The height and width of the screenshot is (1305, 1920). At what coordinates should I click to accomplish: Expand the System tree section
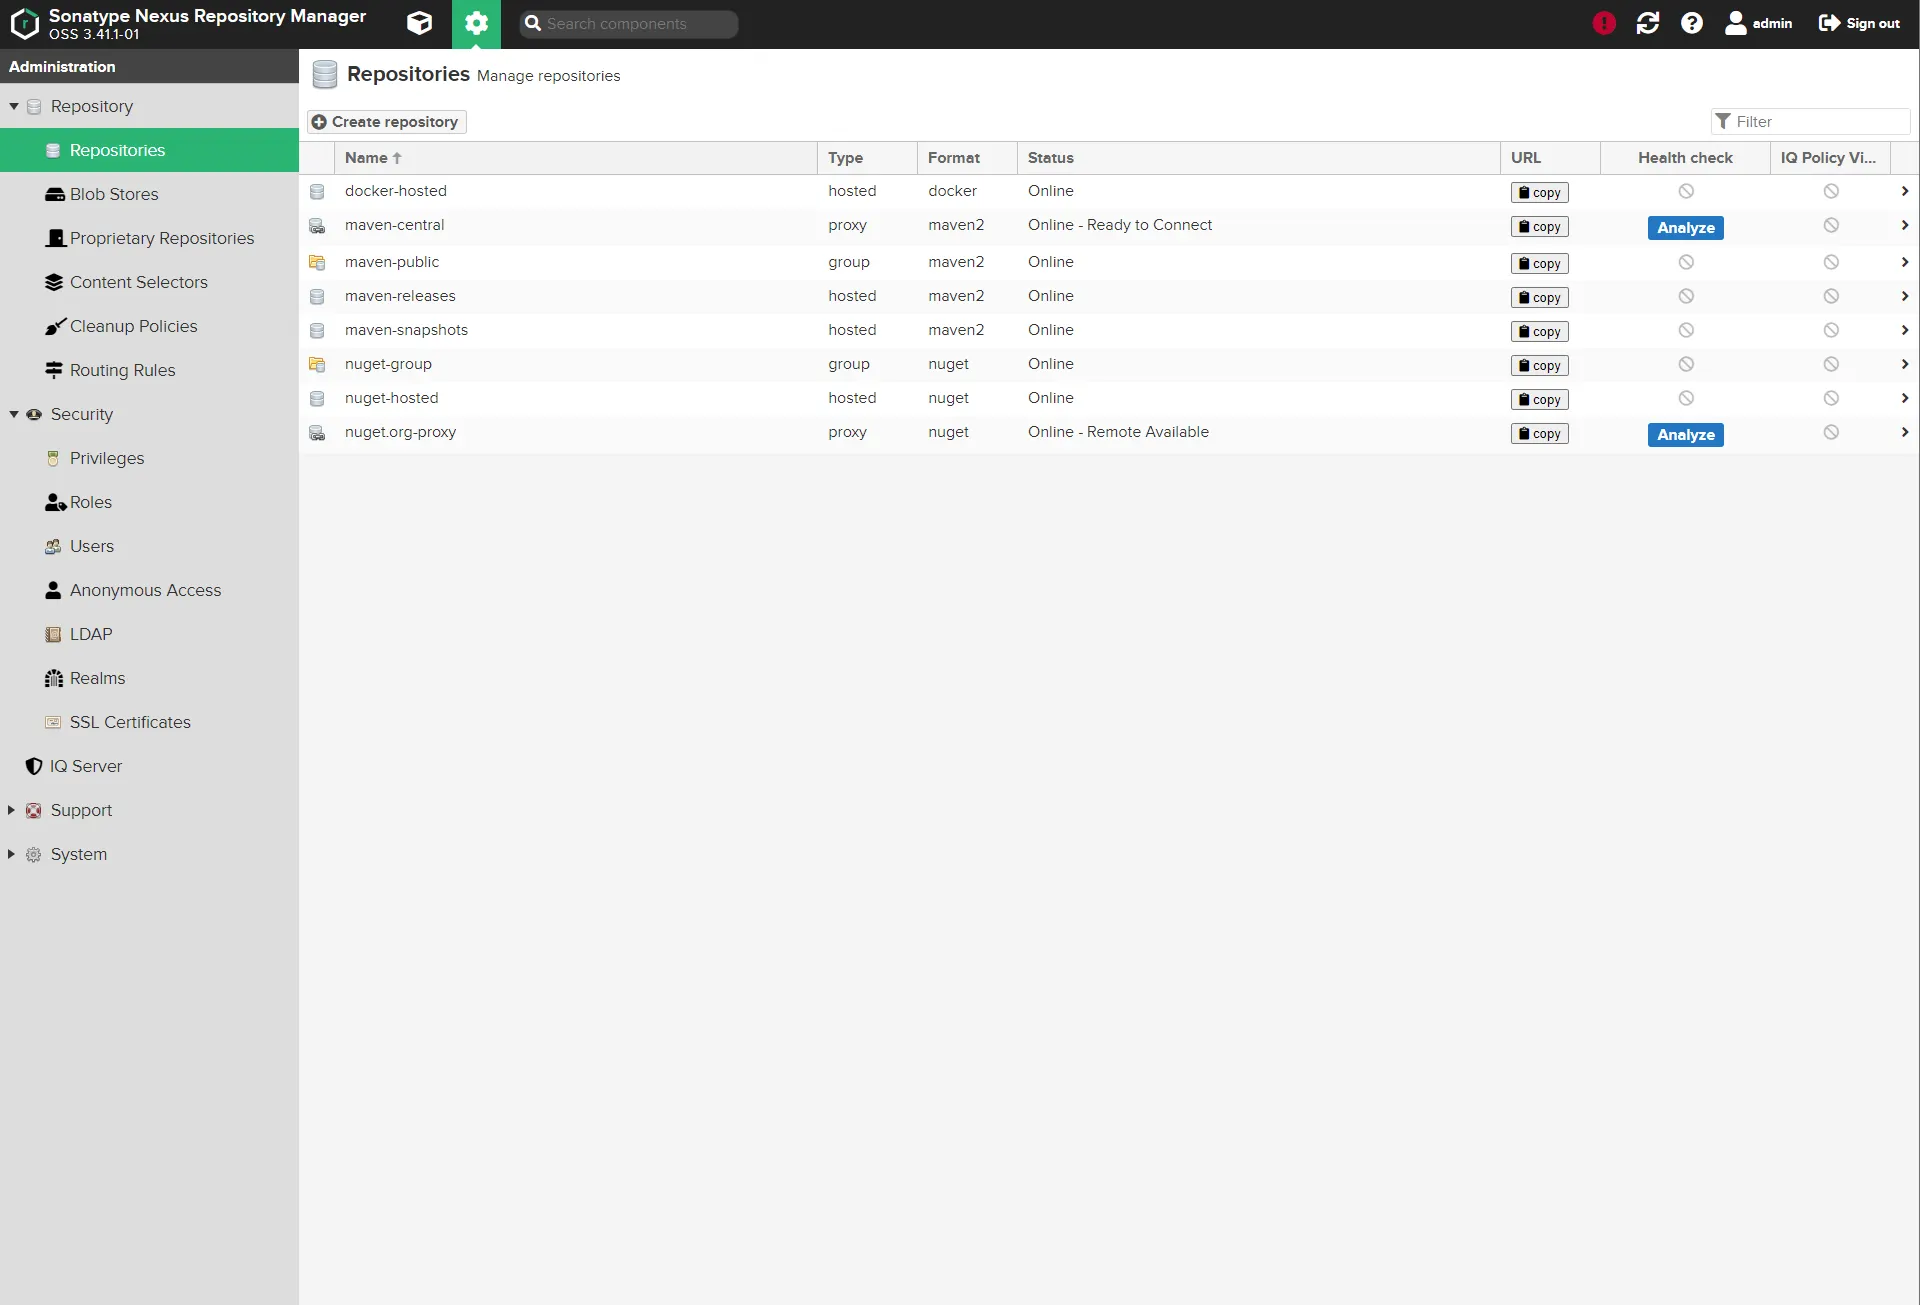[11, 854]
